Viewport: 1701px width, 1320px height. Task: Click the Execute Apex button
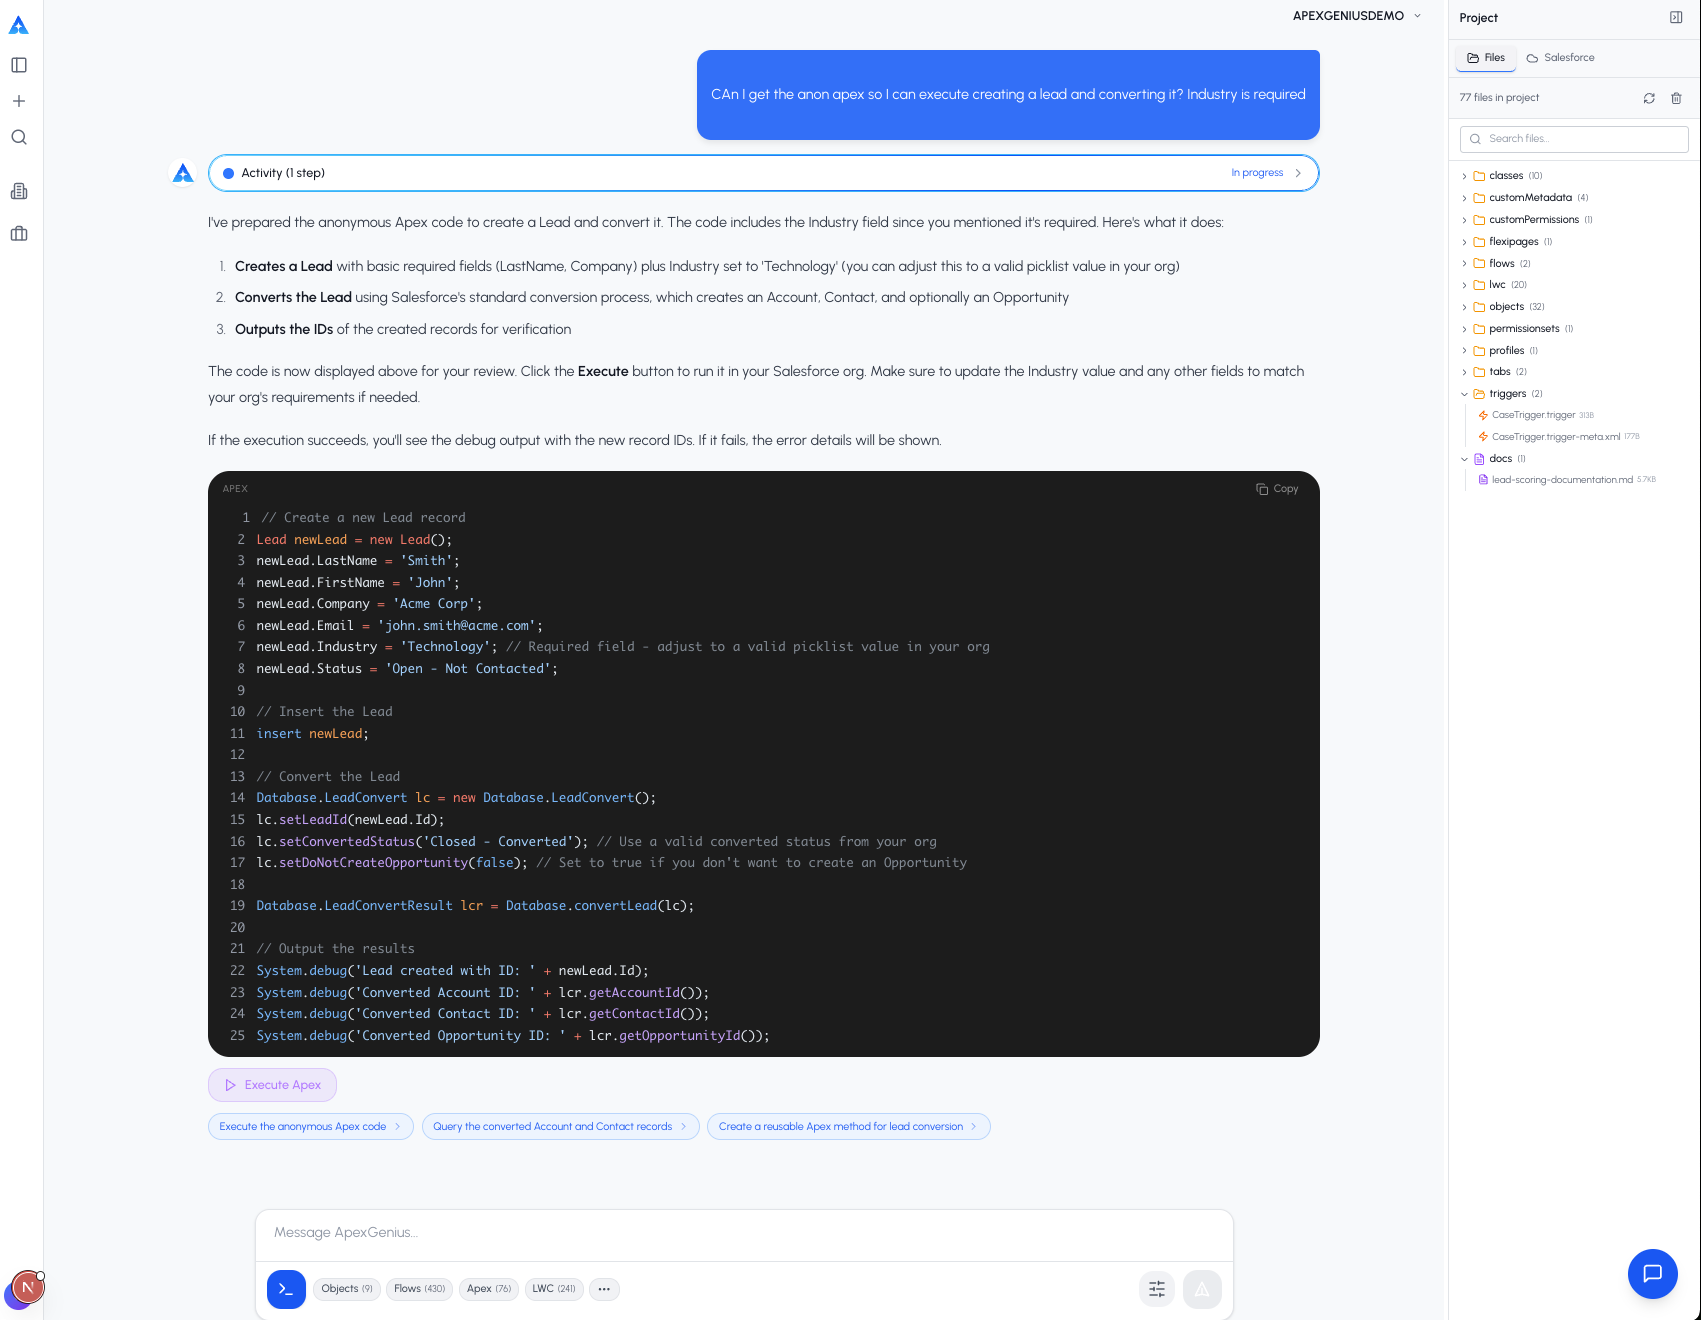pos(273,1085)
